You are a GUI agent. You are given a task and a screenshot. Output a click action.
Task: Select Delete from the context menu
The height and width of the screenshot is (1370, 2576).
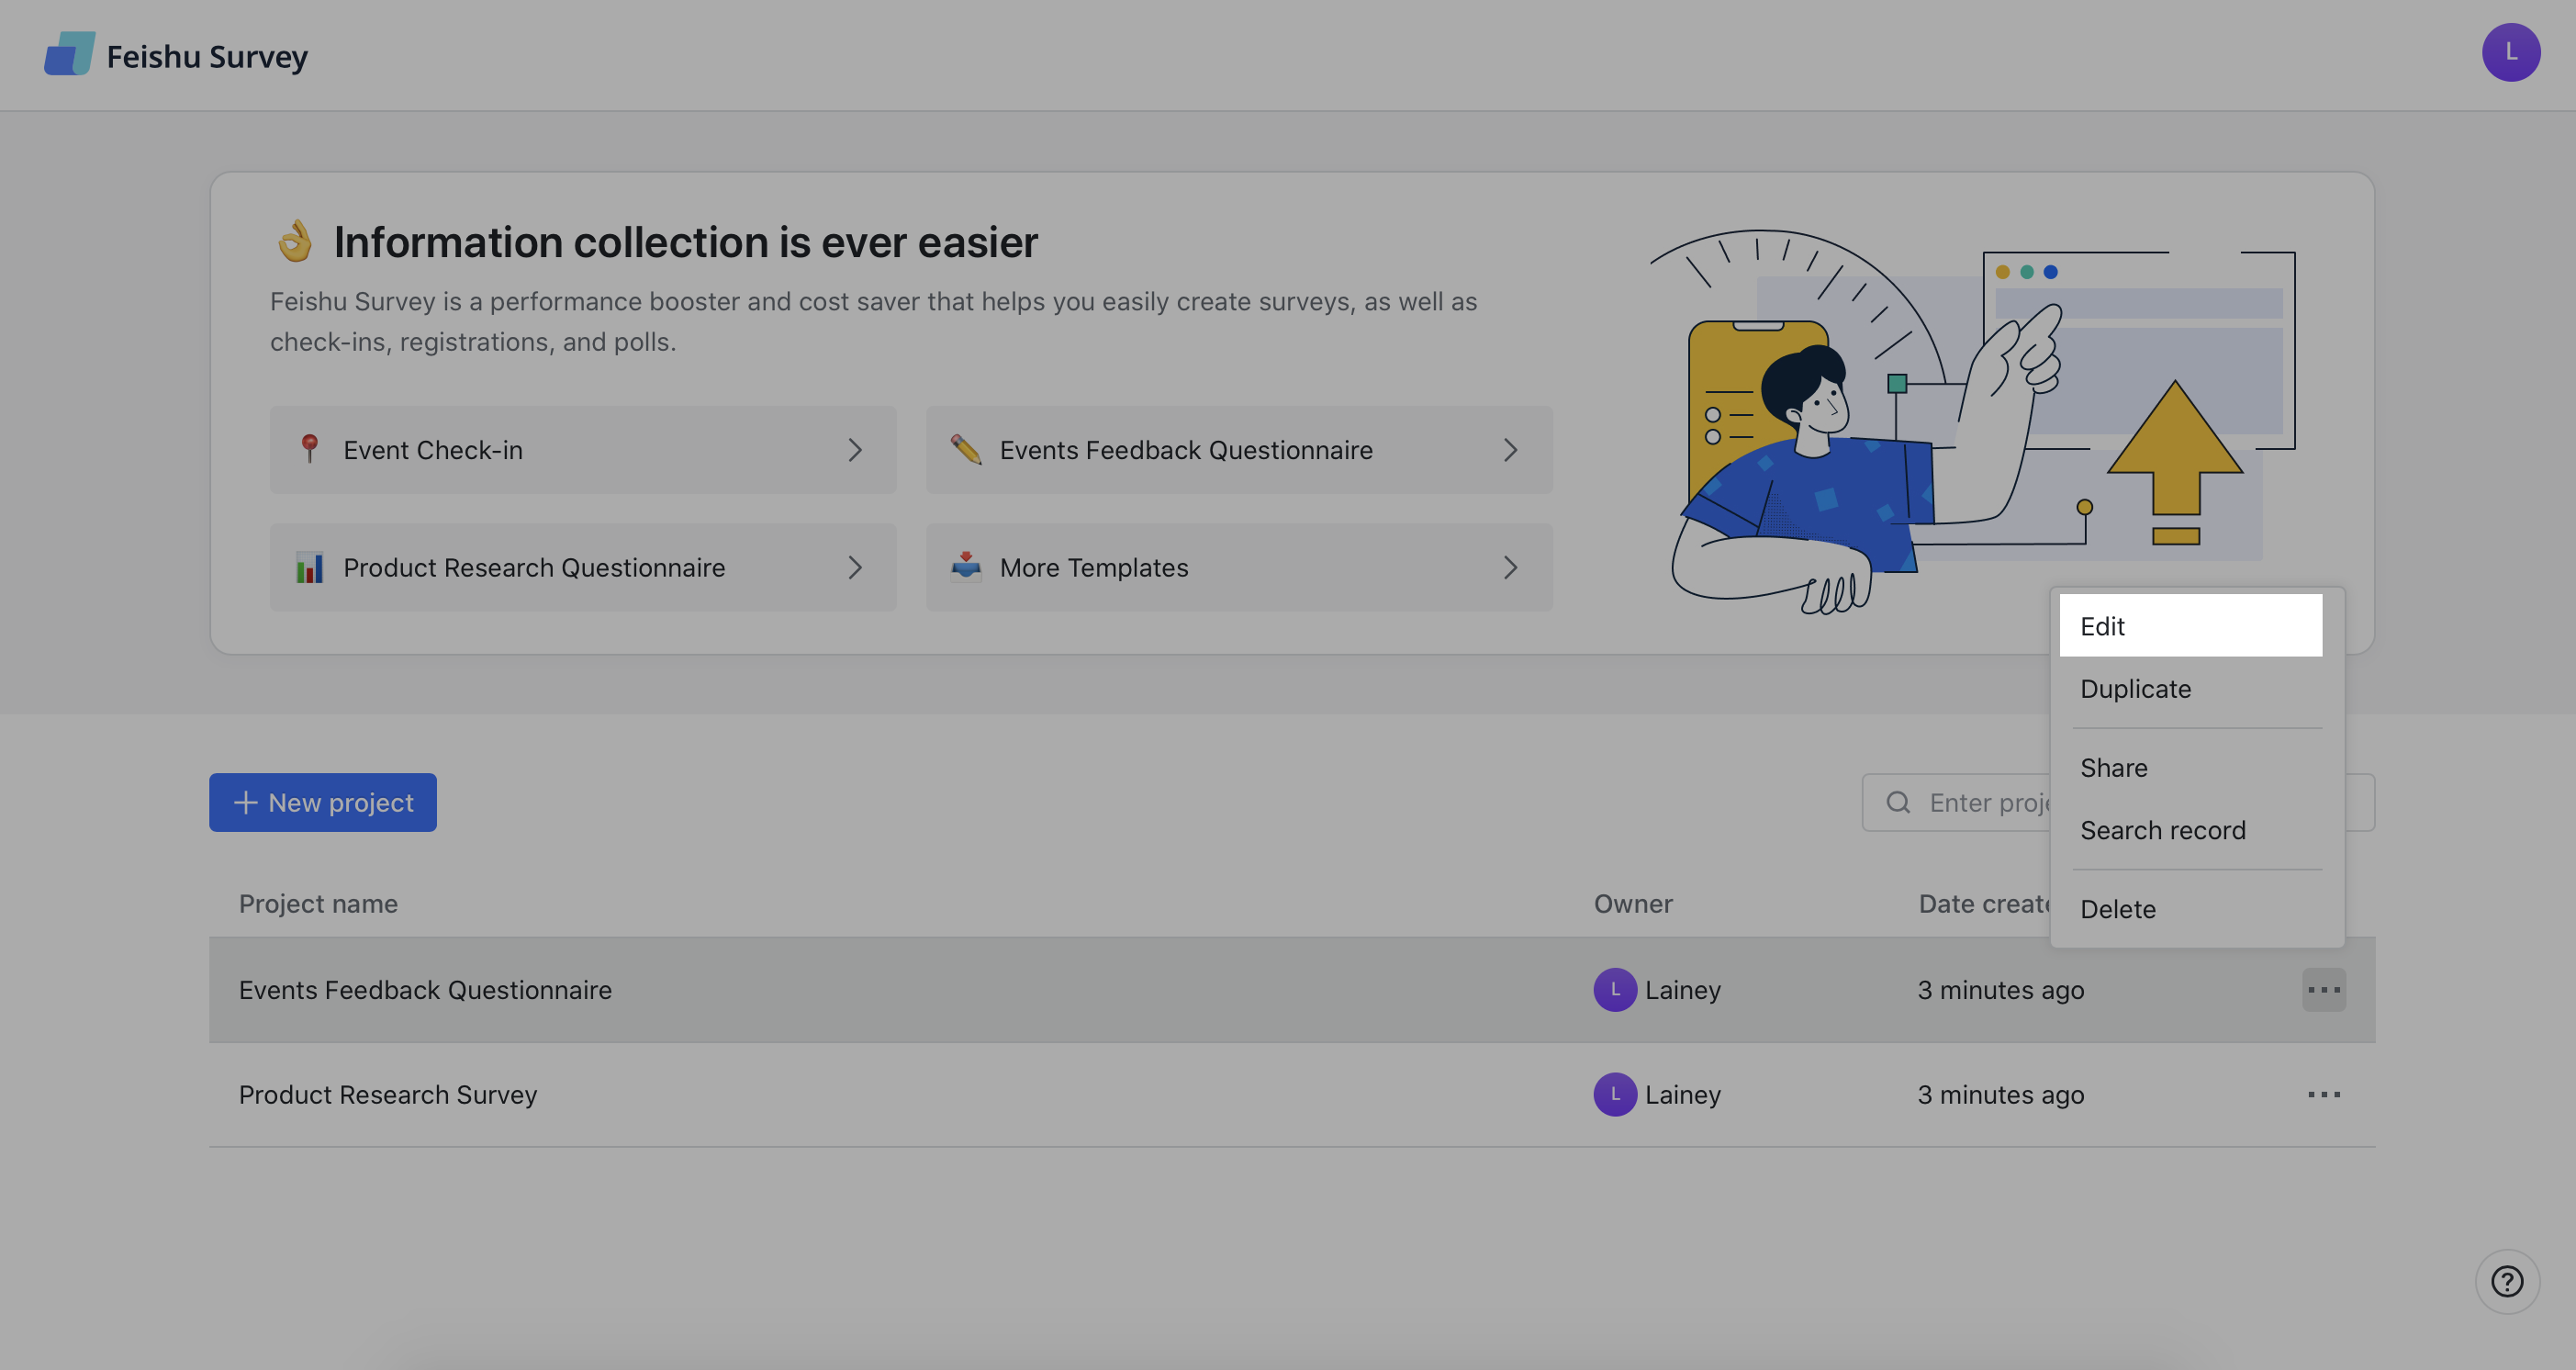tap(2119, 908)
